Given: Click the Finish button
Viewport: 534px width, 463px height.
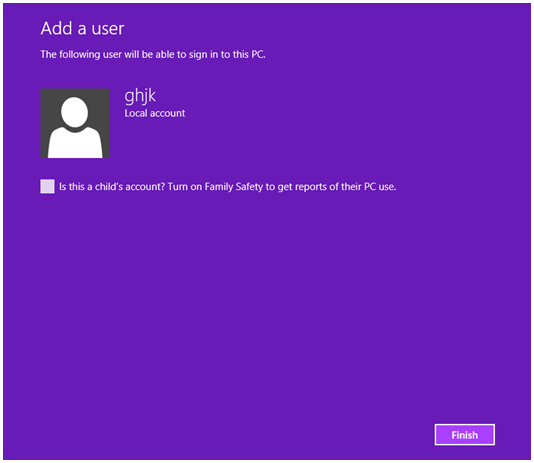Looking at the screenshot, I should (465, 435).
